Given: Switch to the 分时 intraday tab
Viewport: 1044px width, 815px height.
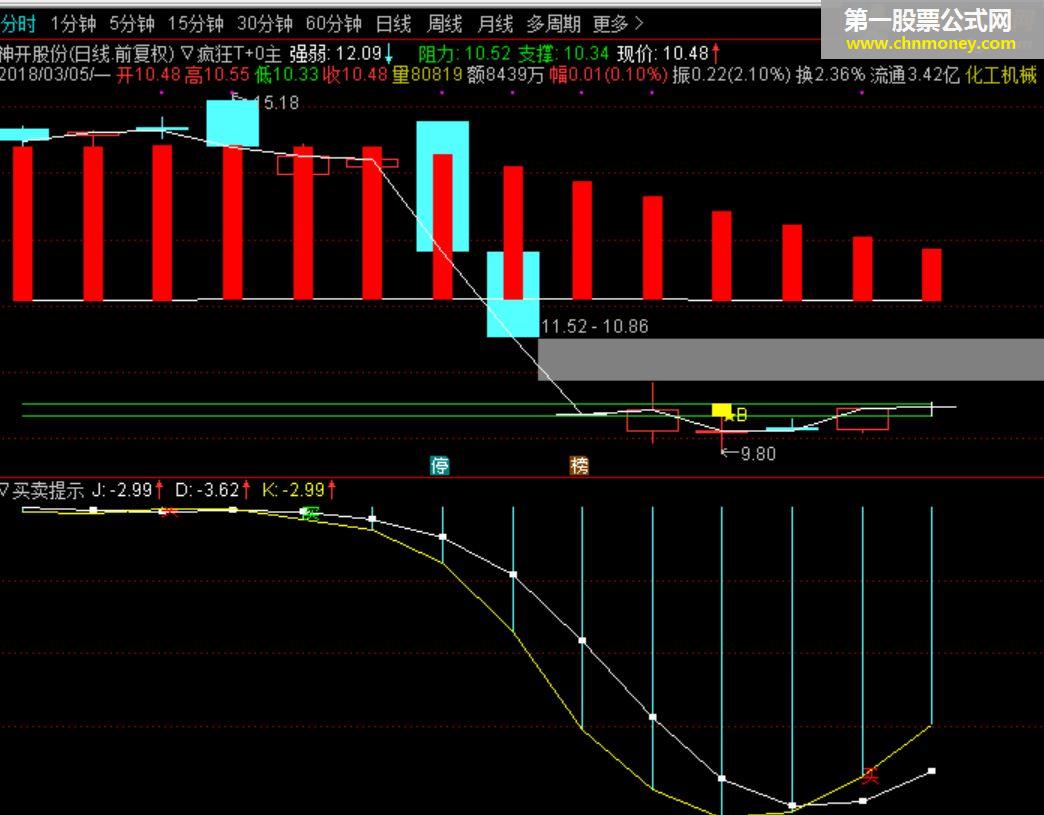Looking at the screenshot, I should pos(18,25).
